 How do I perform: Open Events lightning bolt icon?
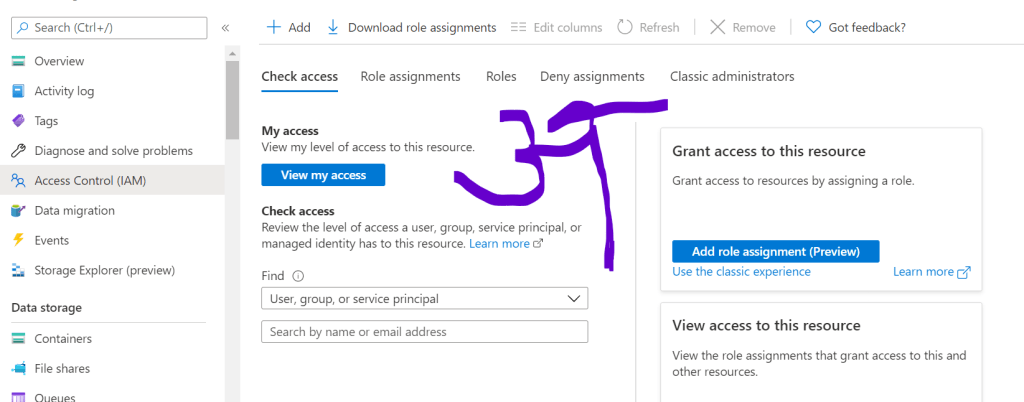pyautogui.click(x=18, y=240)
